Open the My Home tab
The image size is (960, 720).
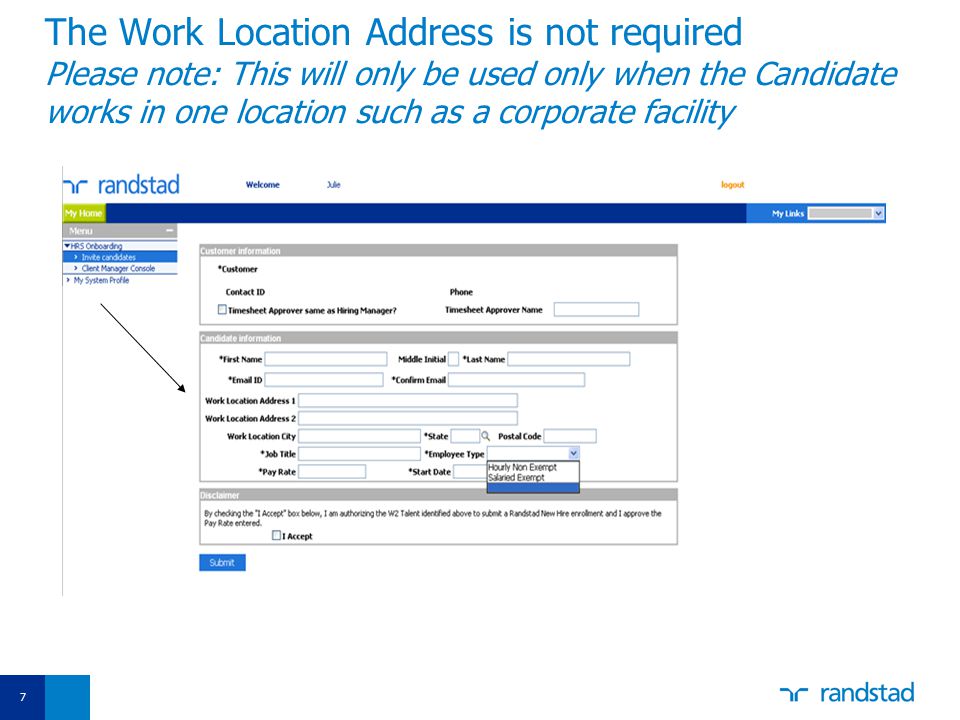tap(84, 213)
